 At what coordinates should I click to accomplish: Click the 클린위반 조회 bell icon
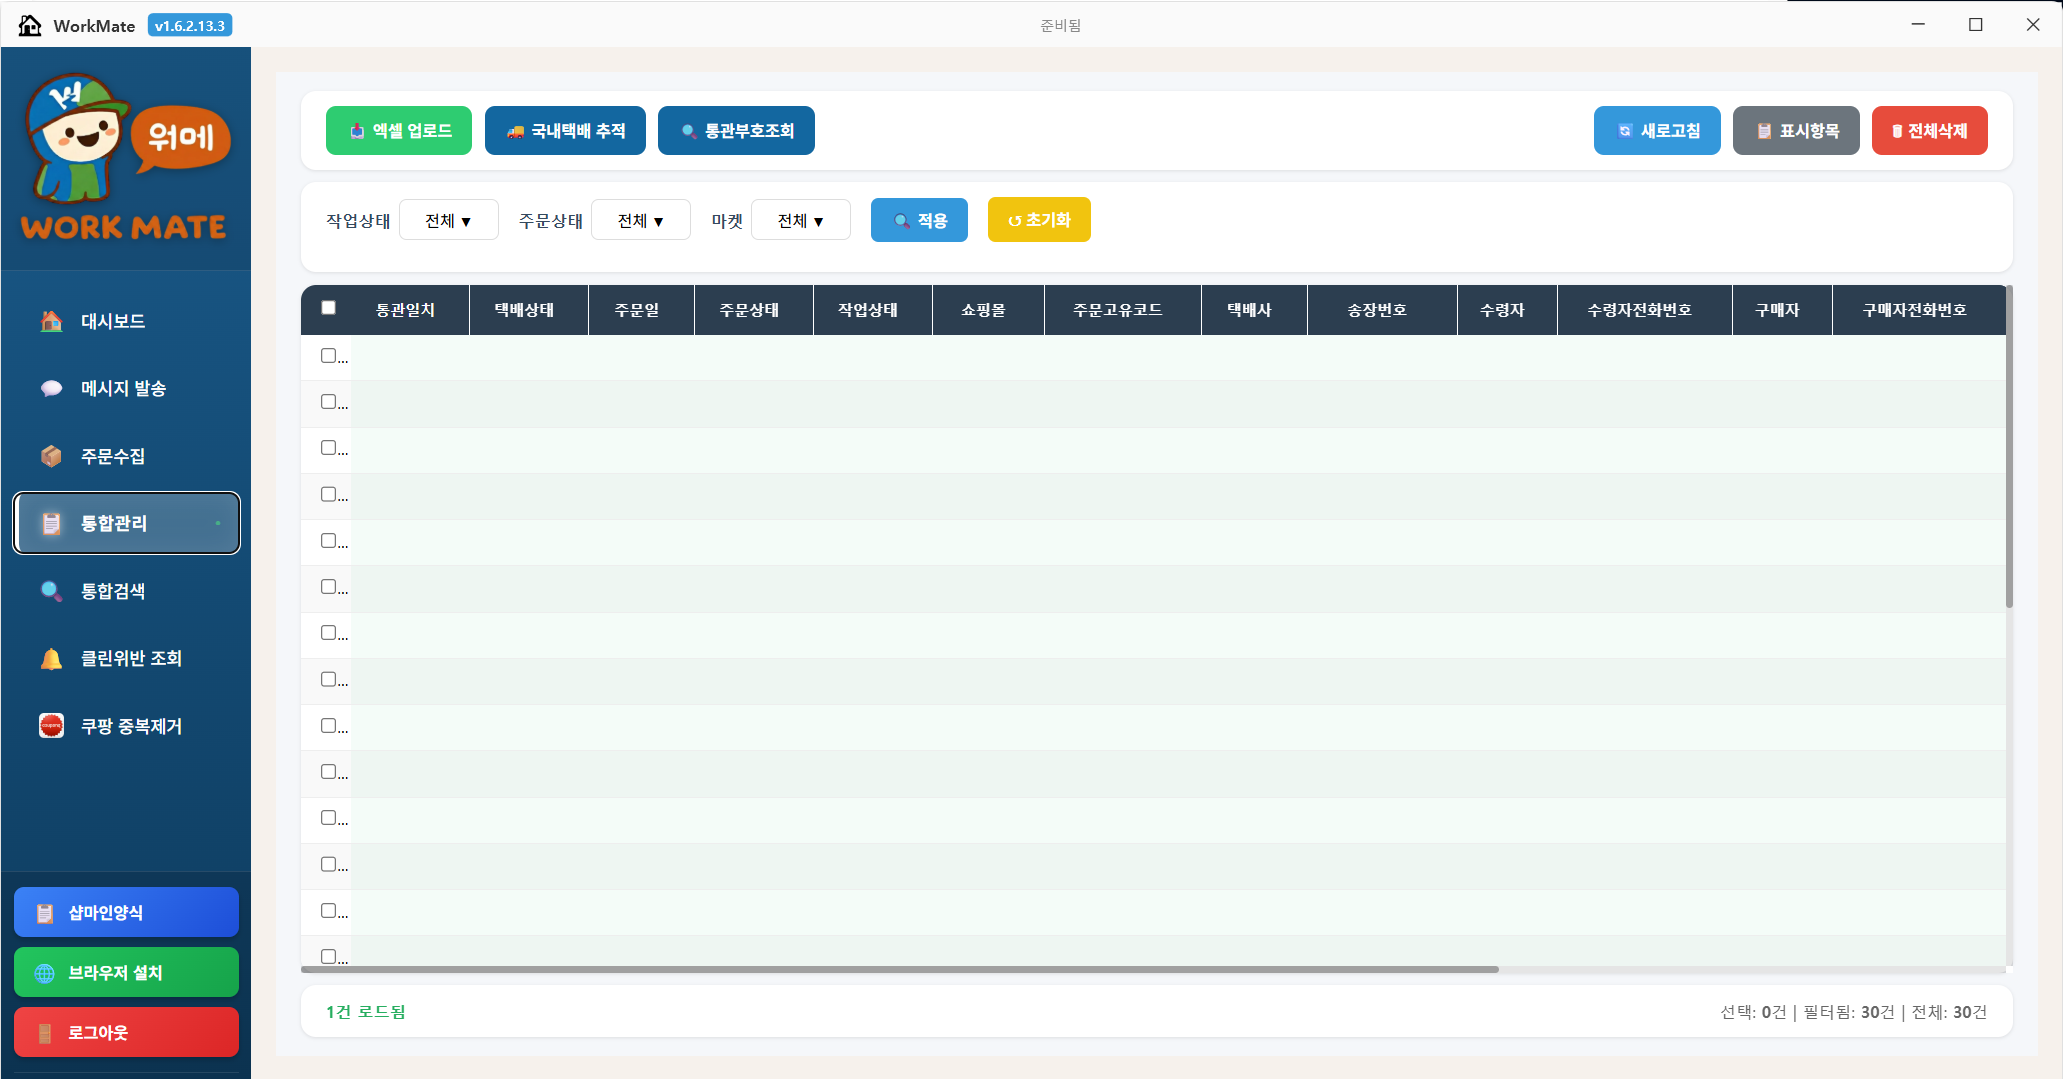tap(51, 658)
